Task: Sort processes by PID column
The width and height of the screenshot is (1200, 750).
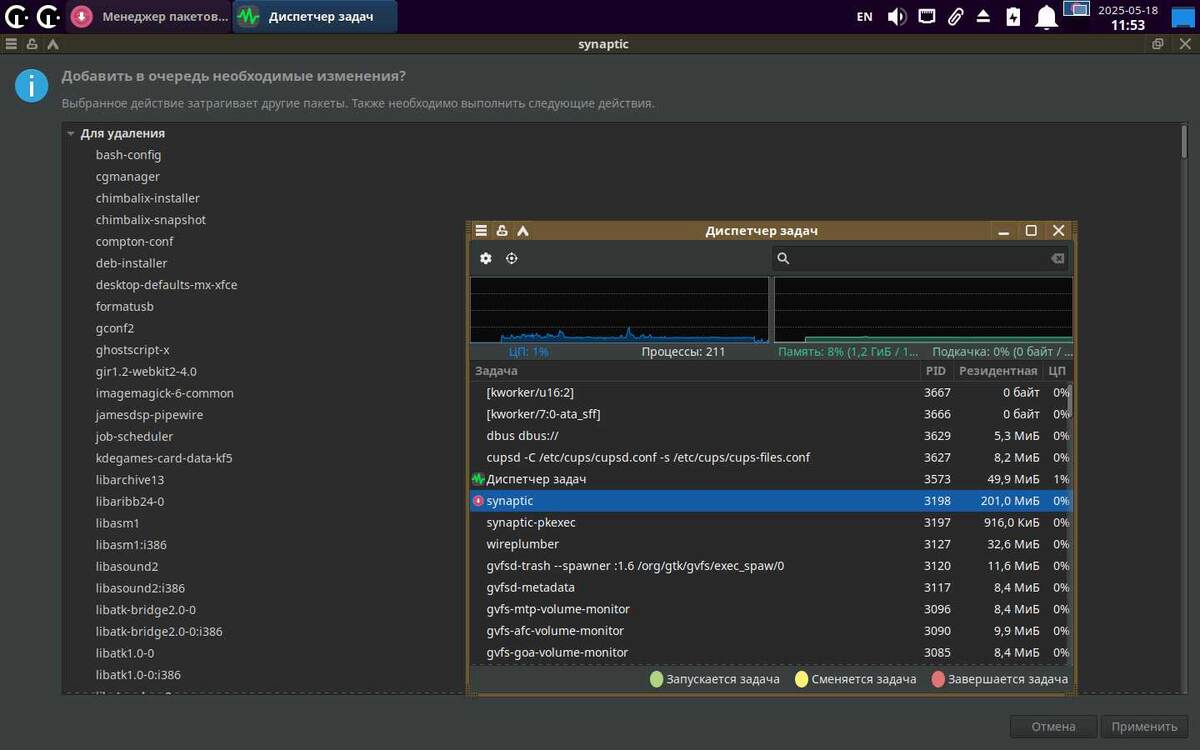Action: [936, 371]
